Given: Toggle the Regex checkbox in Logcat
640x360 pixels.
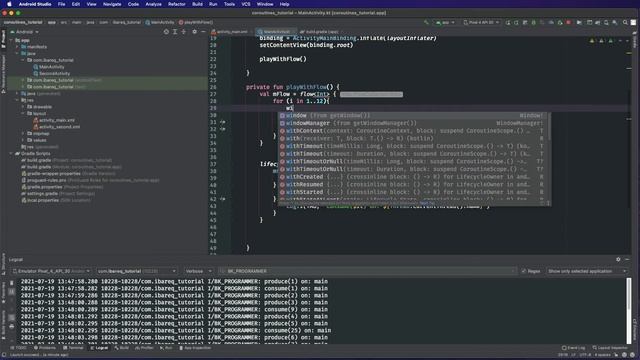Looking at the screenshot, I should pyautogui.click(x=524, y=271).
